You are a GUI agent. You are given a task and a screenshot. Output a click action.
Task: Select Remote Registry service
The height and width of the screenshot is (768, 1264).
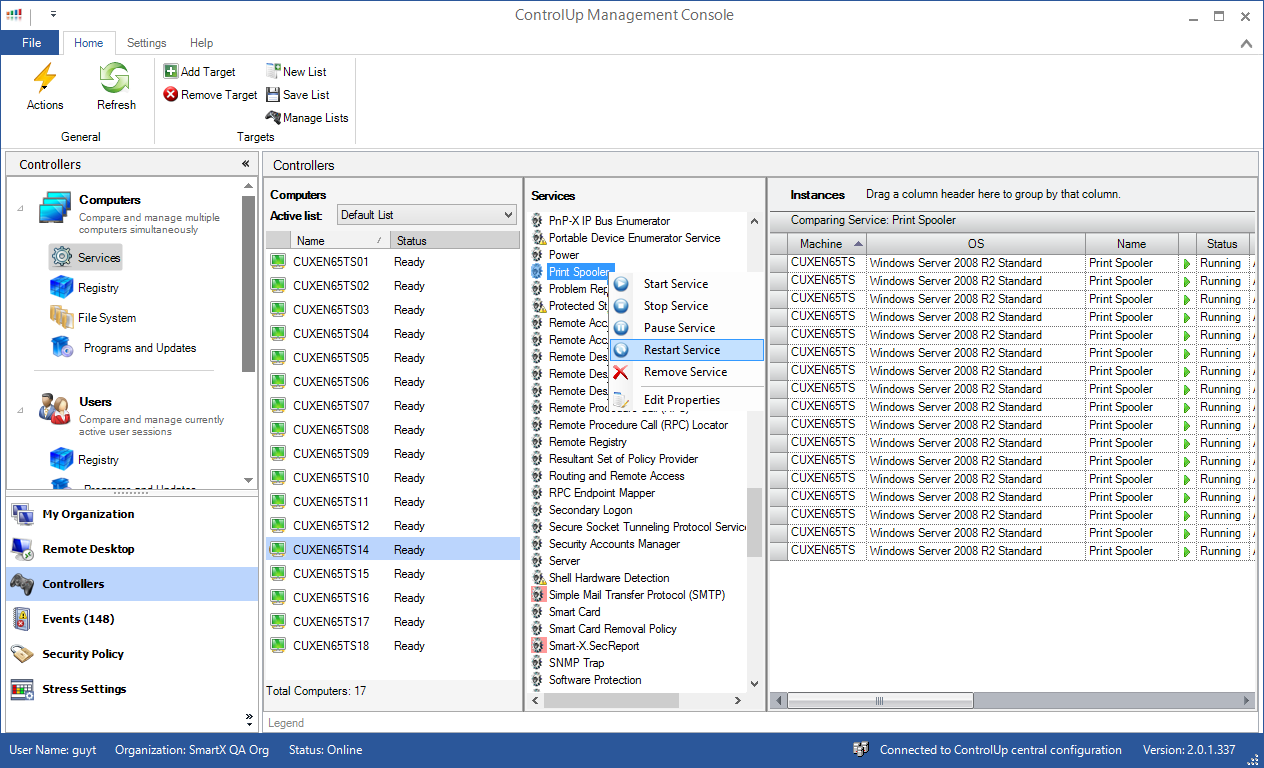[x=588, y=442]
